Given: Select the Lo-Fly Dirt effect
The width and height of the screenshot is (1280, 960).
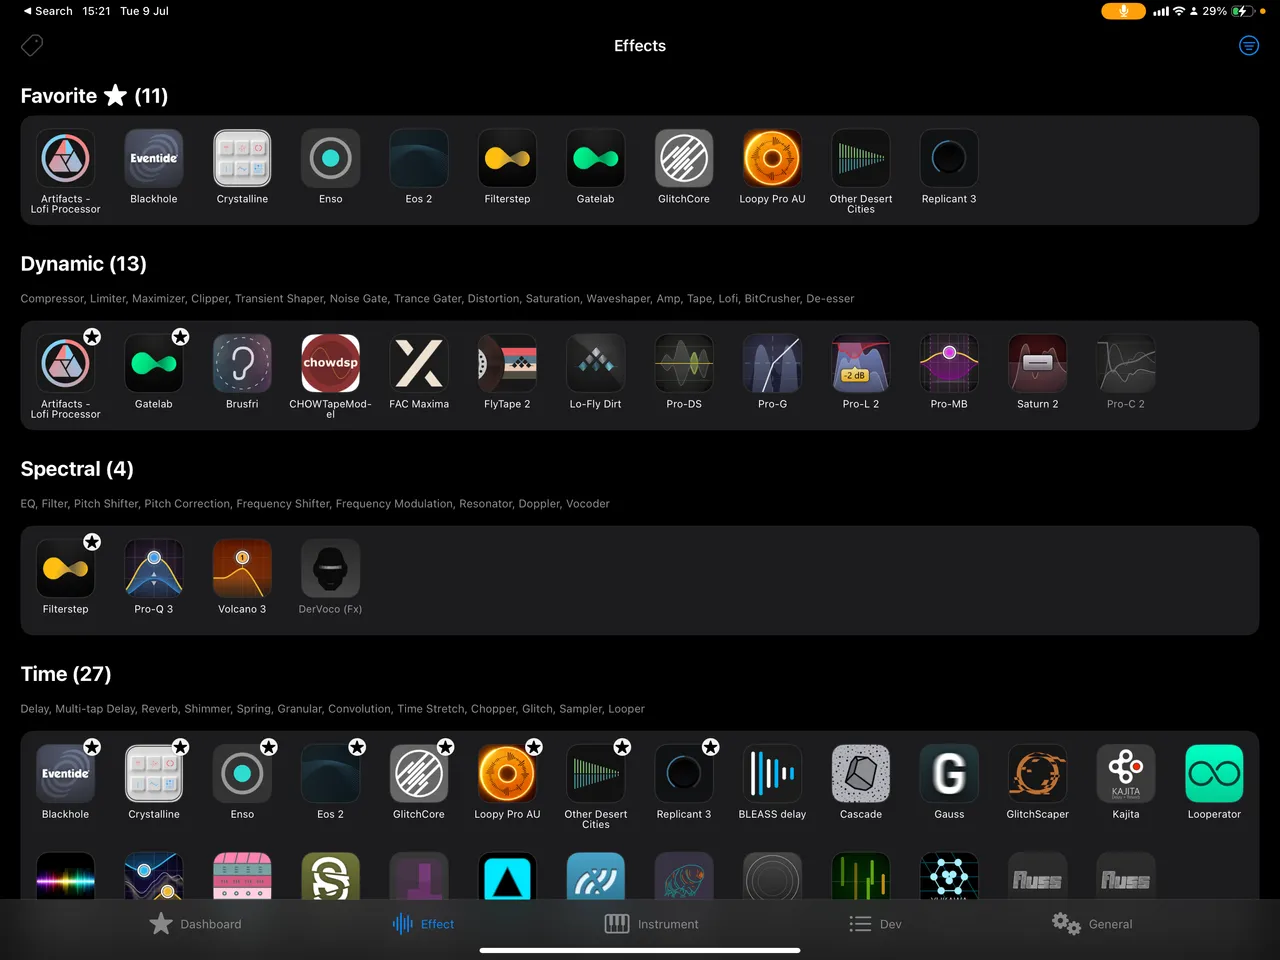Looking at the screenshot, I should pos(596,363).
